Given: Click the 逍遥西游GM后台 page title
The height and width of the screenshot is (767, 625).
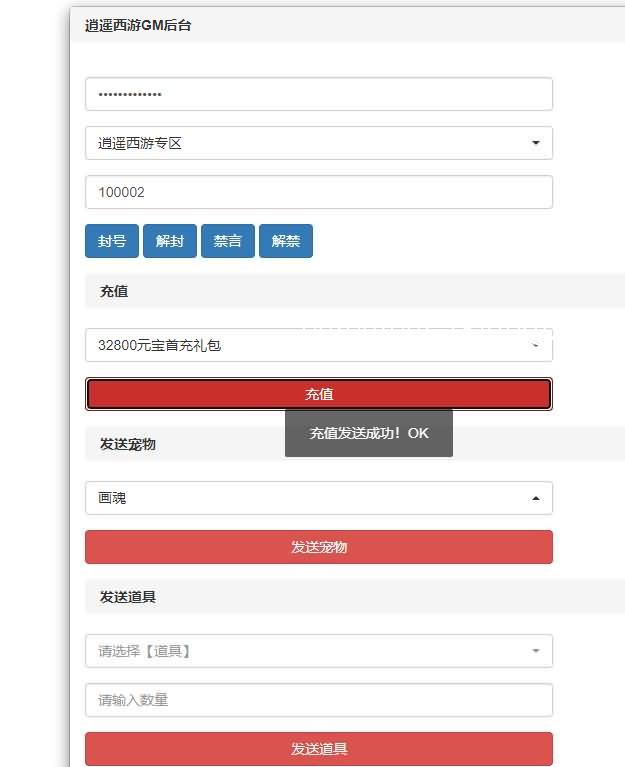Looking at the screenshot, I should (138, 25).
